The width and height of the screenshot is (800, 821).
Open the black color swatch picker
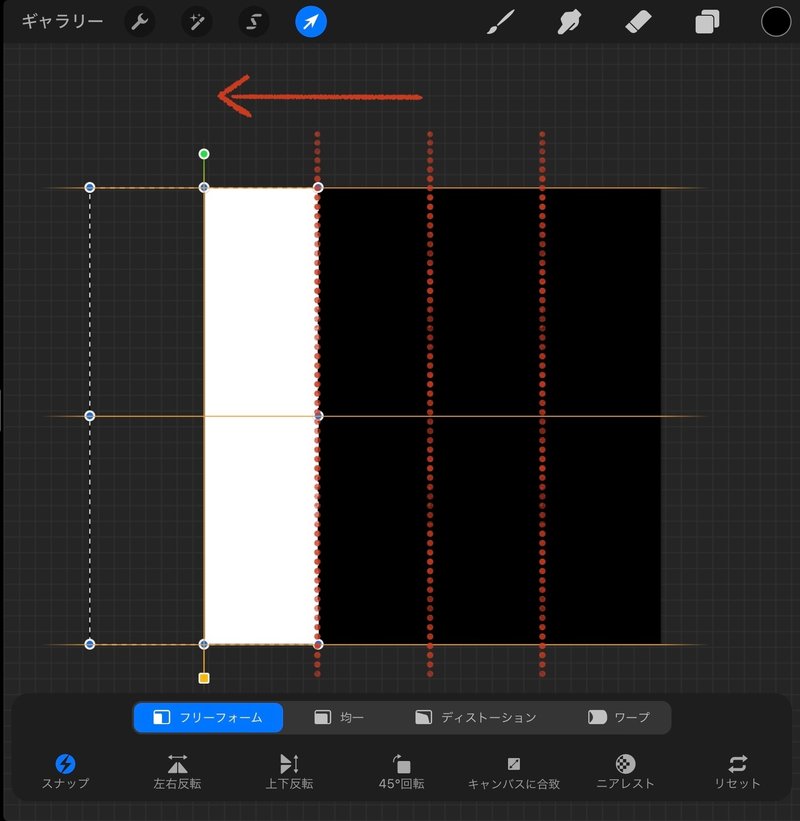[x=775, y=22]
